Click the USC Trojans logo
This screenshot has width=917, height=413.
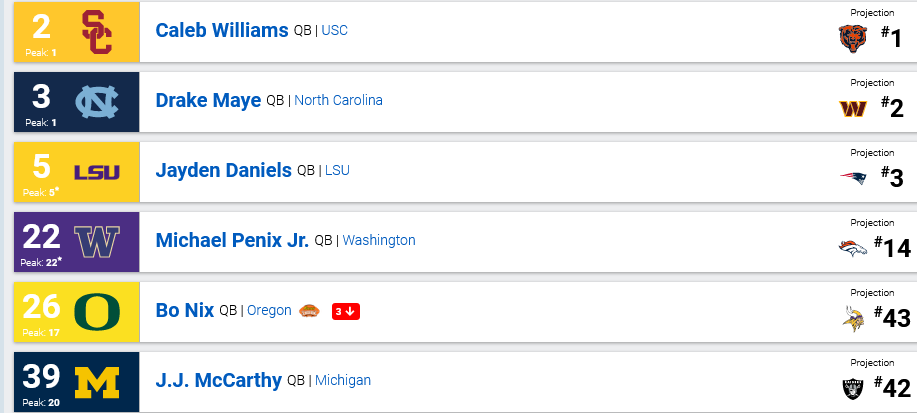pos(95,31)
